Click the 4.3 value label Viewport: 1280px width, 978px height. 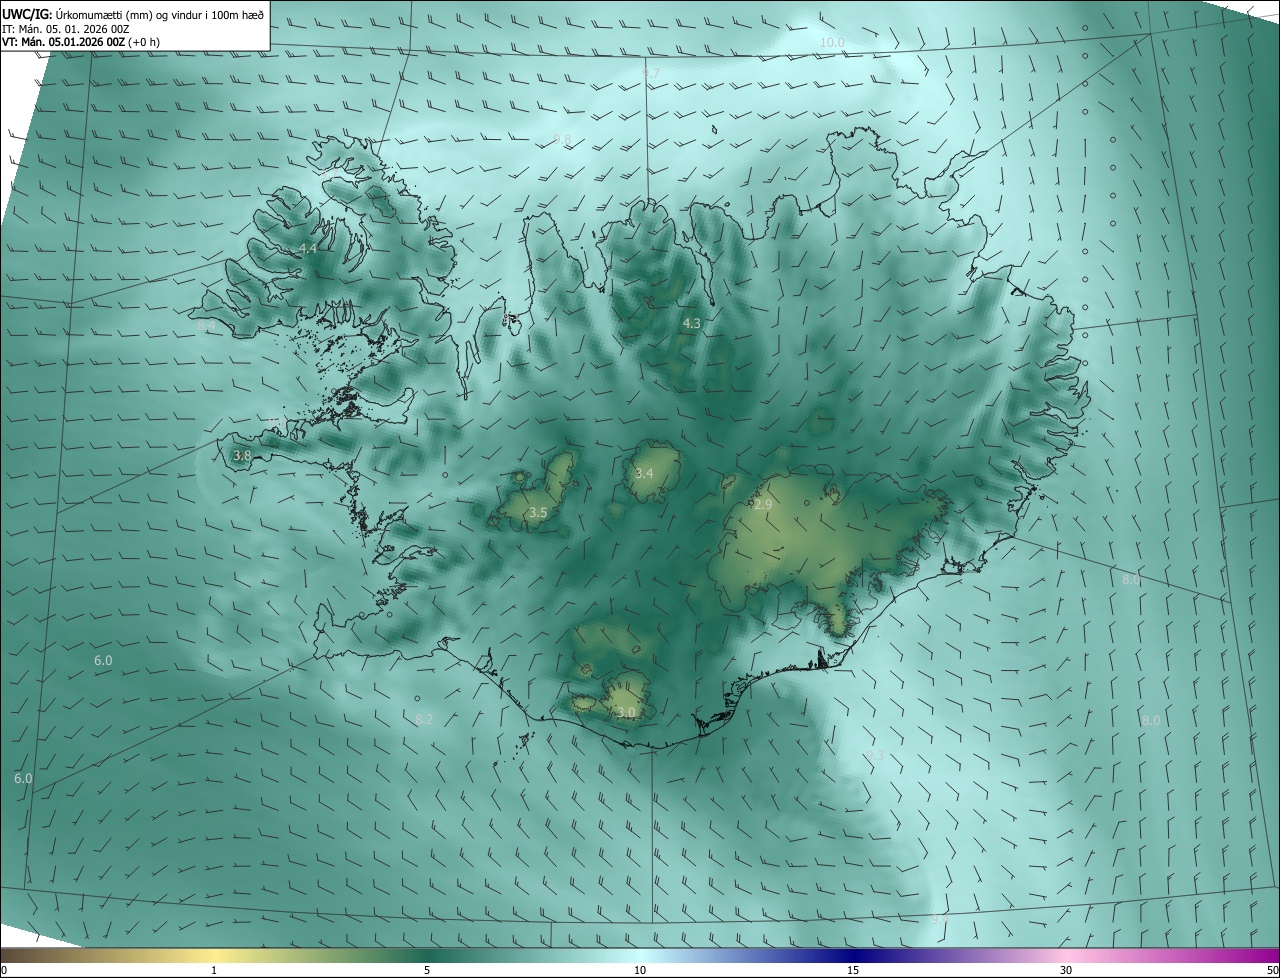[x=691, y=323]
